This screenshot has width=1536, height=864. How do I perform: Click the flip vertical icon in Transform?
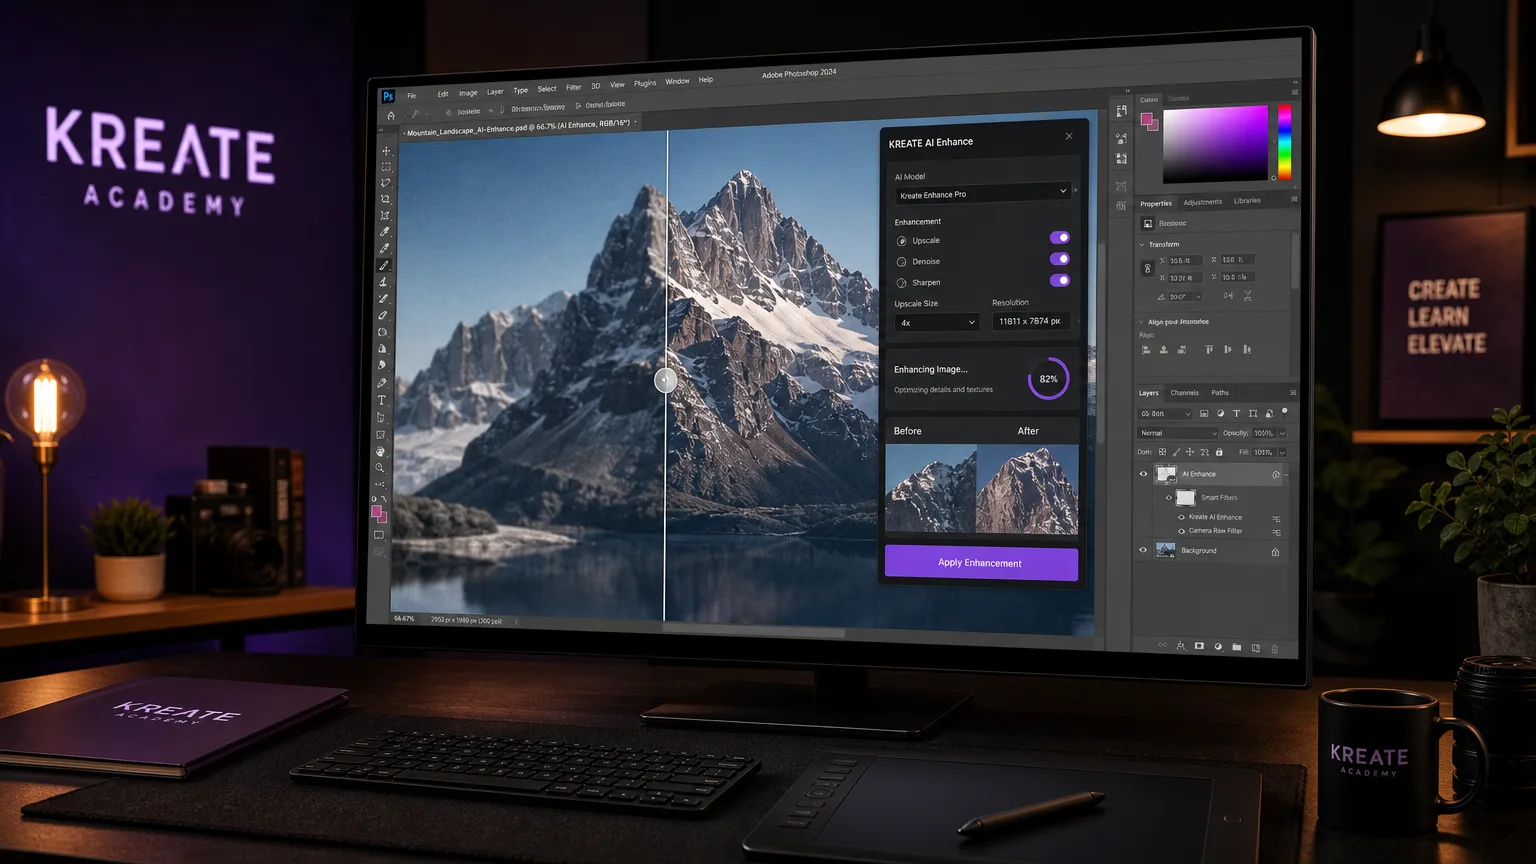[1247, 296]
